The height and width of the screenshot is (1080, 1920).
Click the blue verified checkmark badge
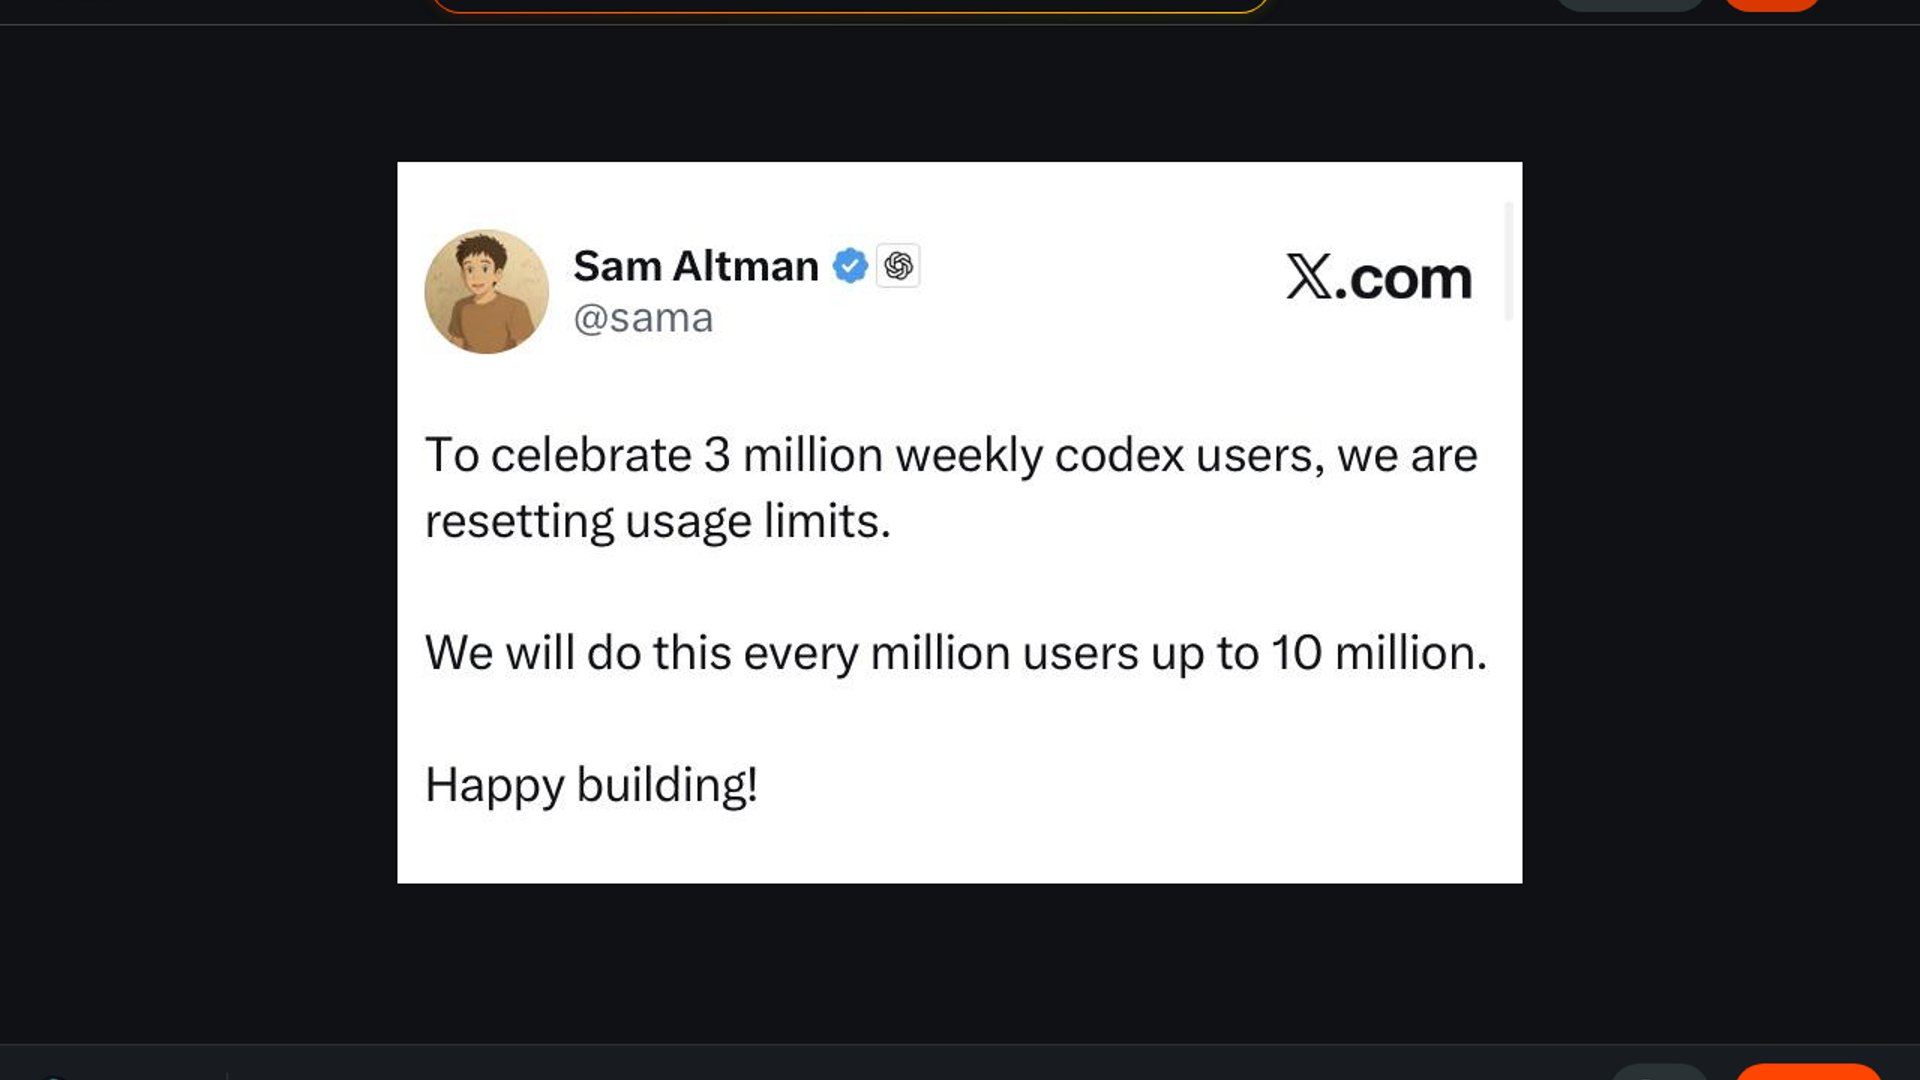[x=850, y=266]
